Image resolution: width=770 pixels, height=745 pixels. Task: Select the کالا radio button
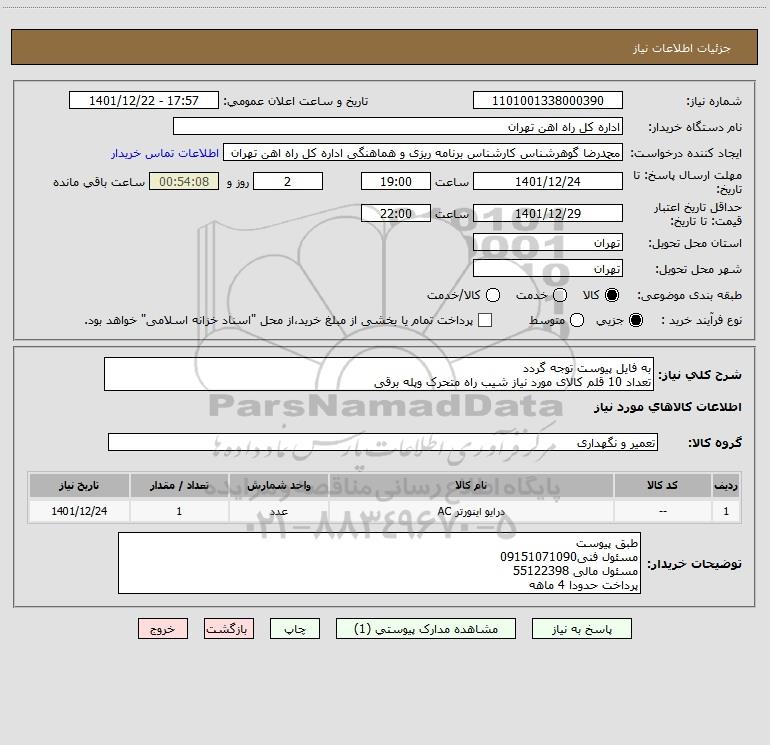(x=612, y=295)
